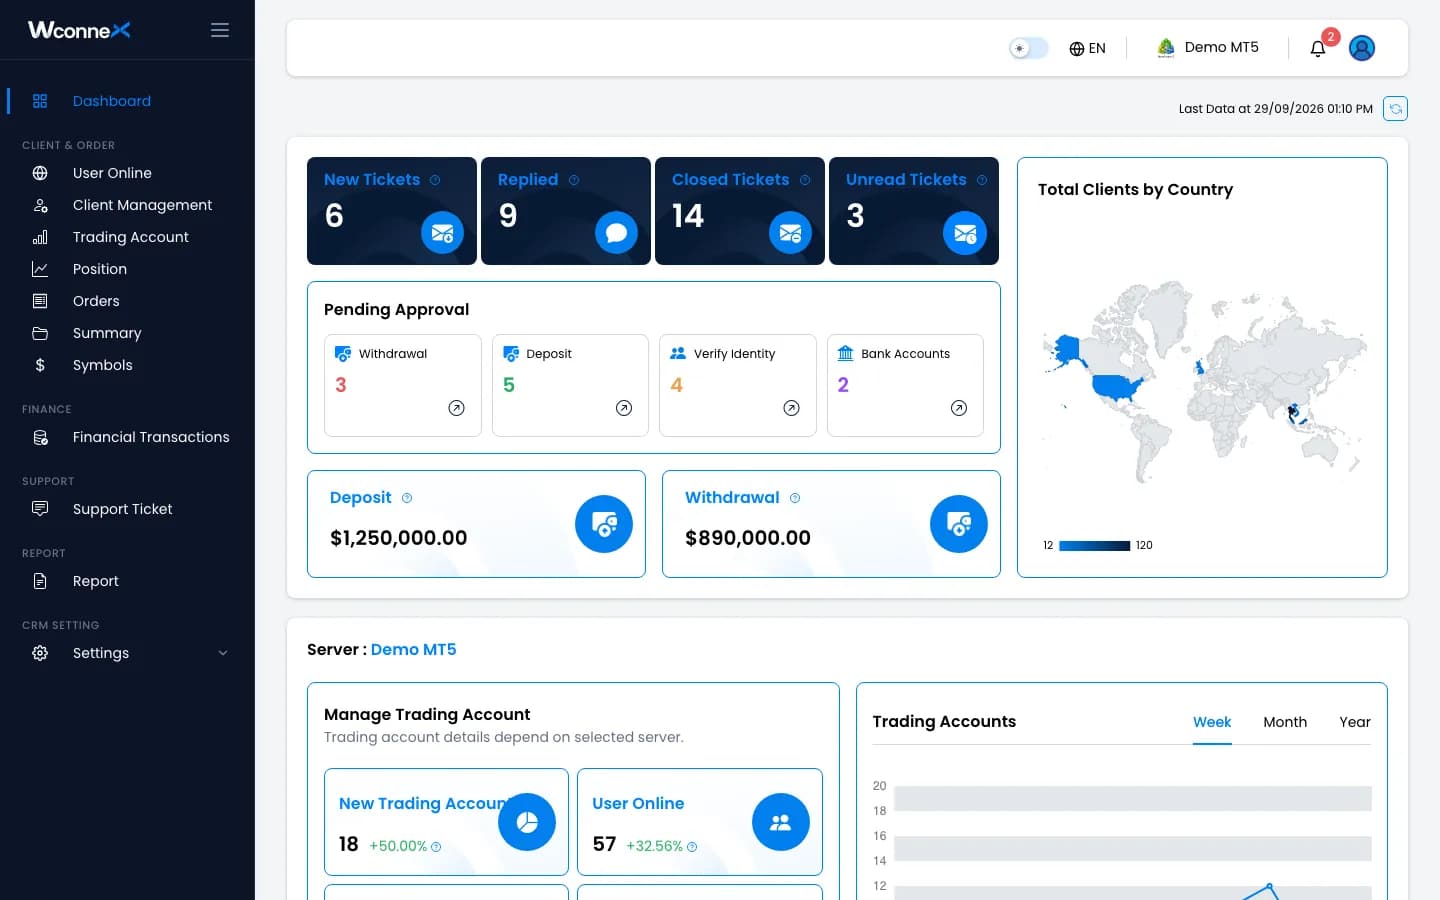
Task: Click the Financial Transactions coins icon
Action: (x=40, y=437)
